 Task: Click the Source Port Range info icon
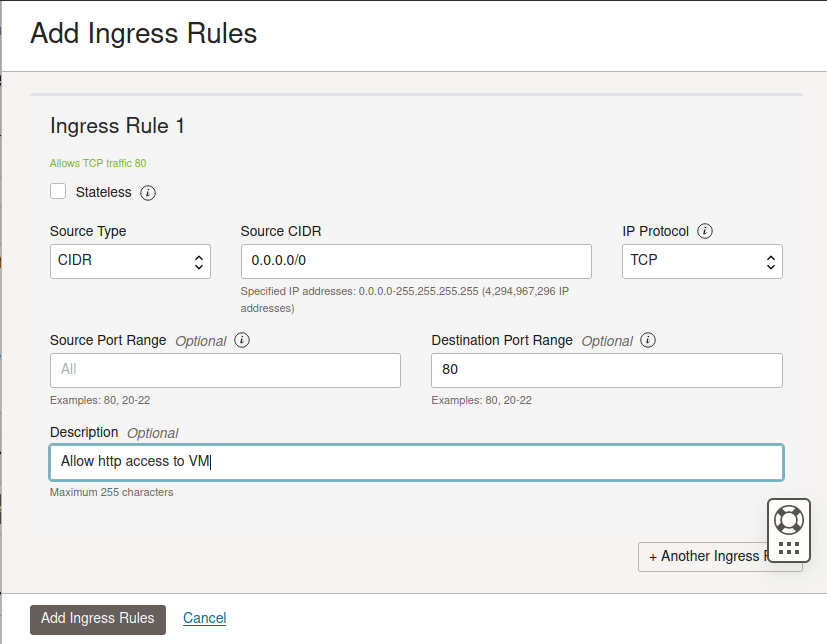242,340
